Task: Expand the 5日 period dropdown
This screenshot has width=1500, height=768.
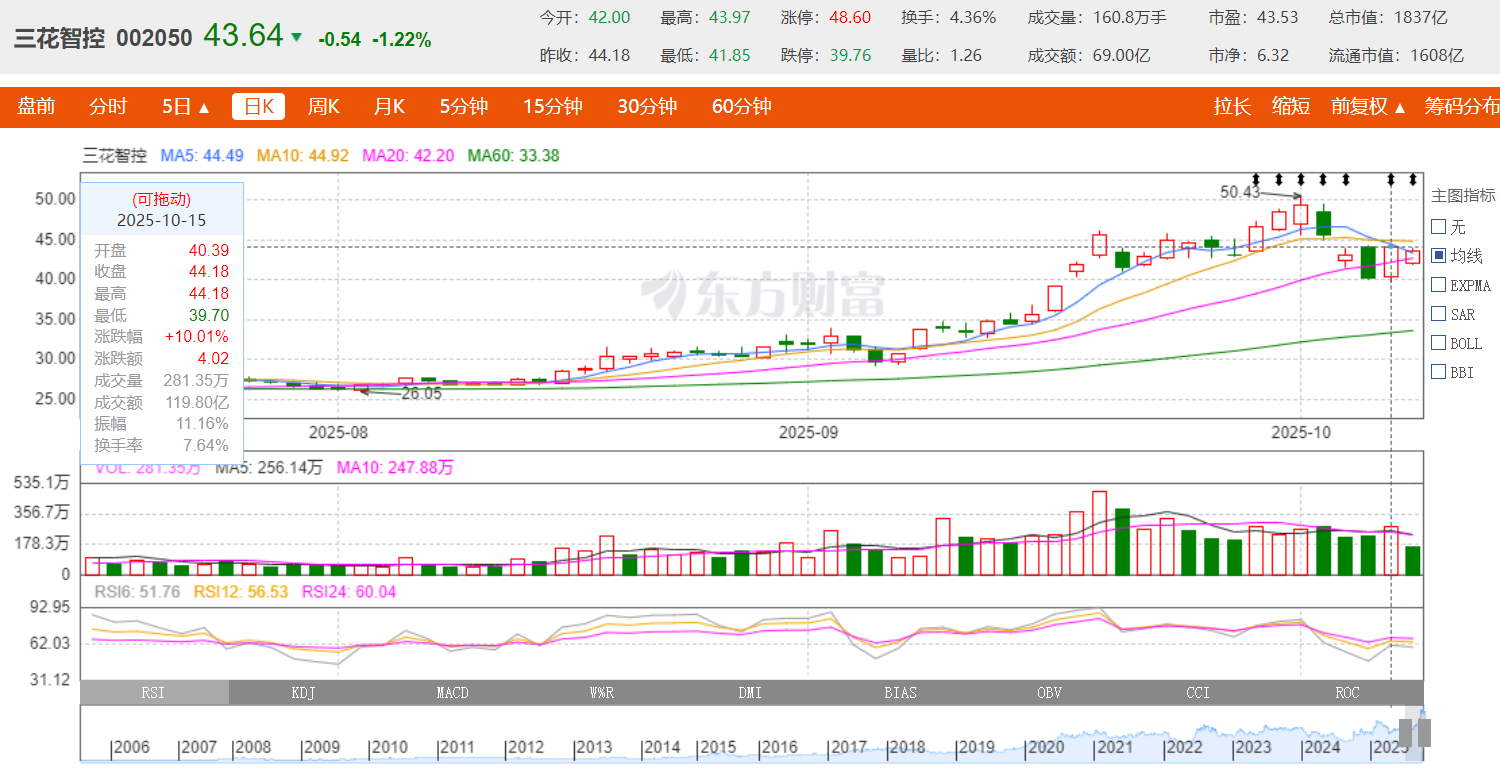Action: coord(186,107)
